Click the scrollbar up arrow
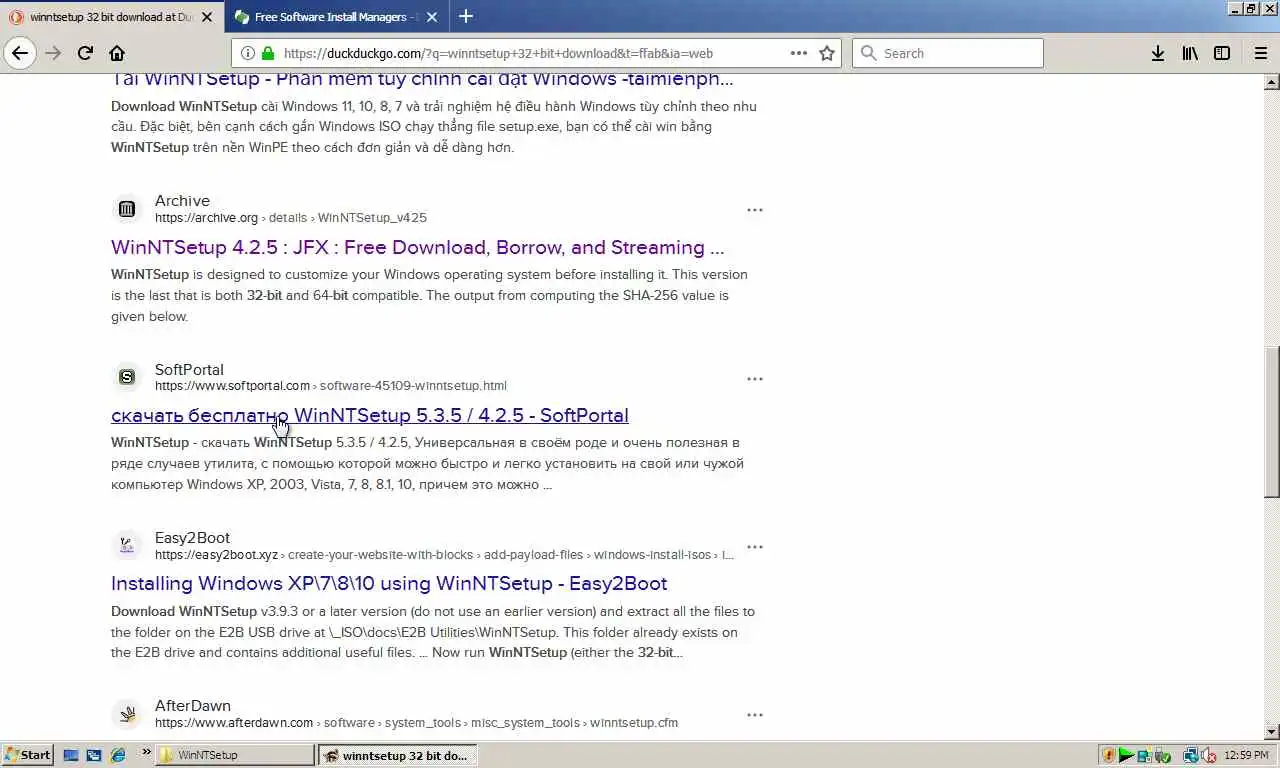The image size is (1280, 768). click(x=1271, y=82)
